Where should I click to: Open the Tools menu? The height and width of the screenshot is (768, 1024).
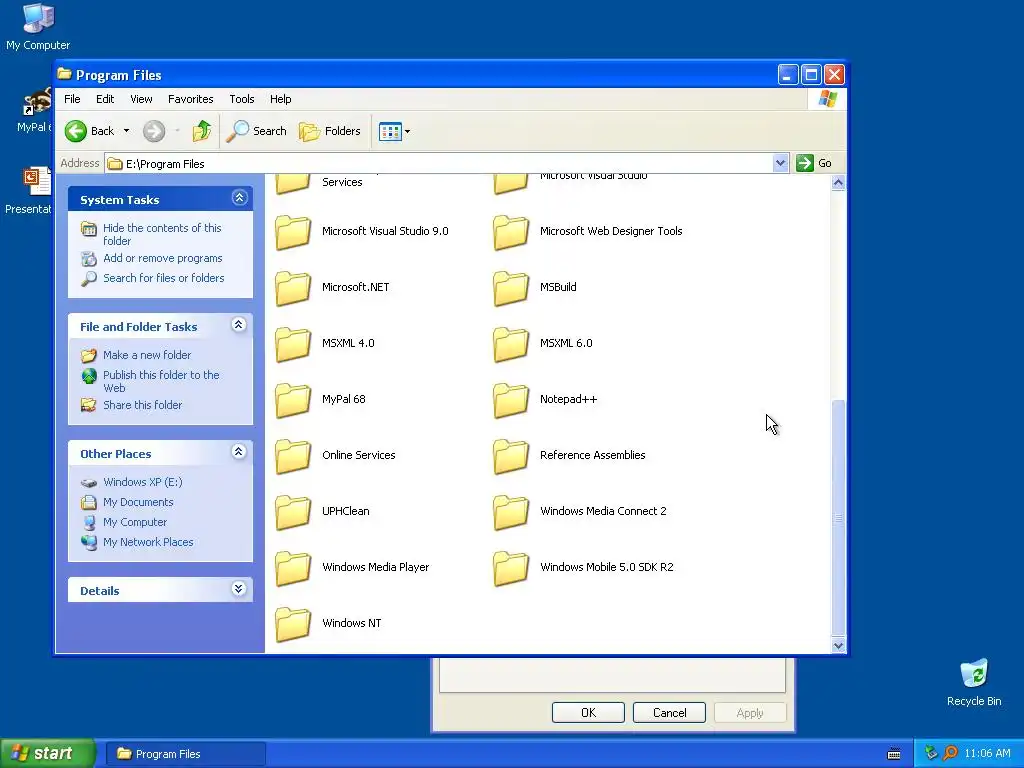pyautogui.click(x=242, y=99)
